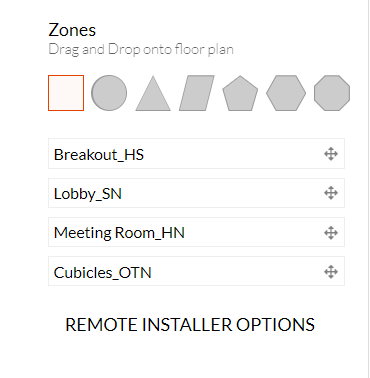Choose the hexagon zone shape

(286, 93)
